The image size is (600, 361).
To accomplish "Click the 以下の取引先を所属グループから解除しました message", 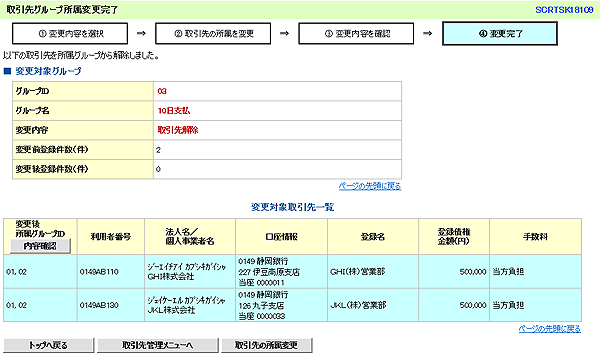I will click(x=81, y=56).
